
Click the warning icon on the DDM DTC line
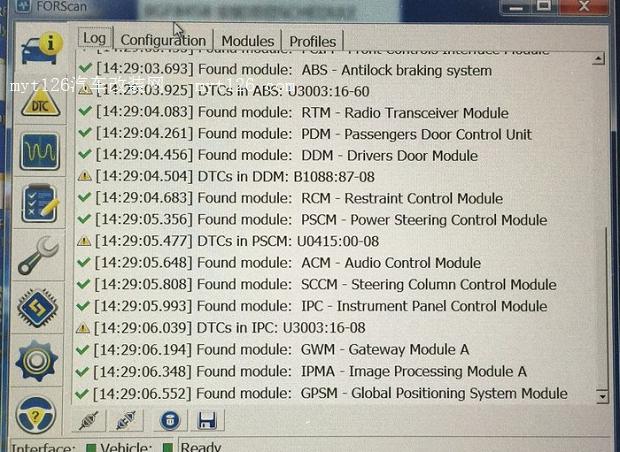(x=85, y=176)
